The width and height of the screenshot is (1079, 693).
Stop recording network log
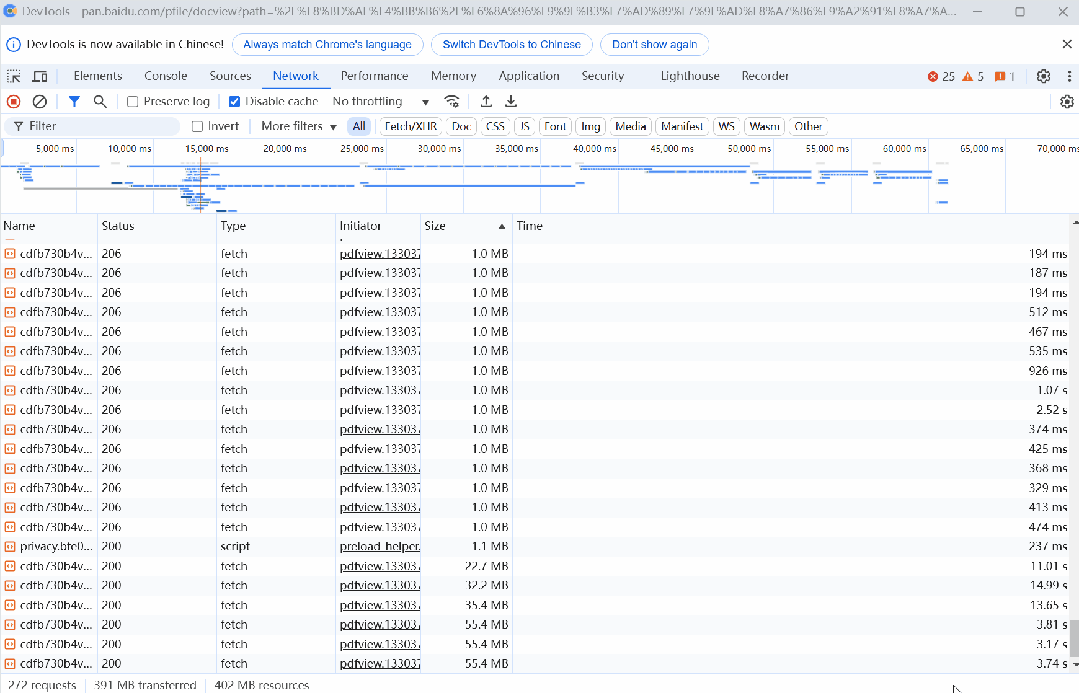pos(13,101)
